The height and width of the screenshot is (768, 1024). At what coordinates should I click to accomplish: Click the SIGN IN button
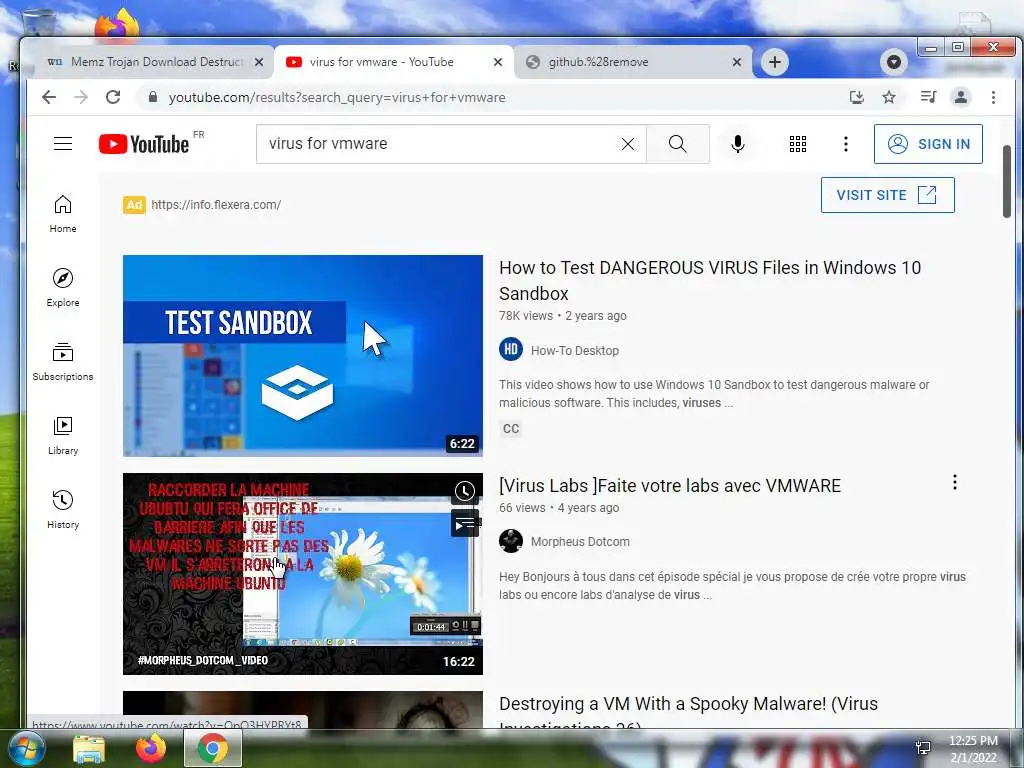point(928,144)
